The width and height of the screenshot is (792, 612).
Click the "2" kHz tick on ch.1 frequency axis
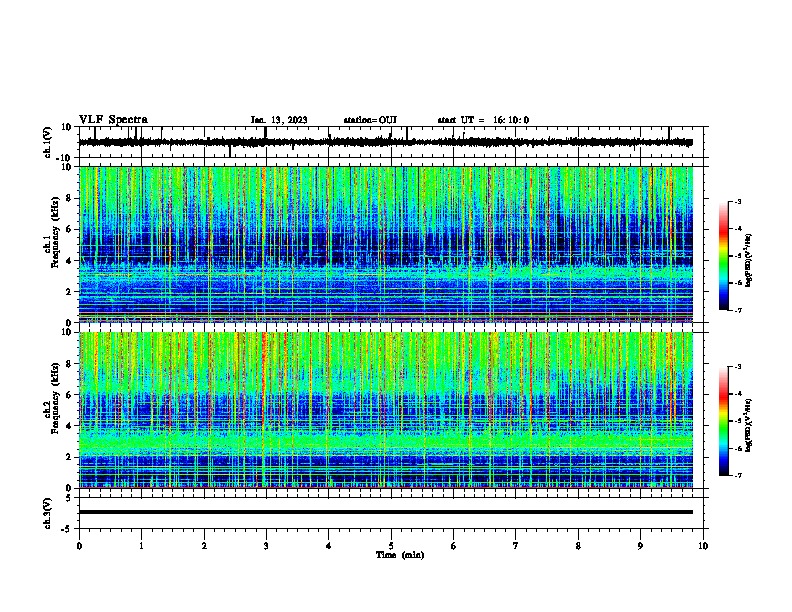click(x=70, y=291)
